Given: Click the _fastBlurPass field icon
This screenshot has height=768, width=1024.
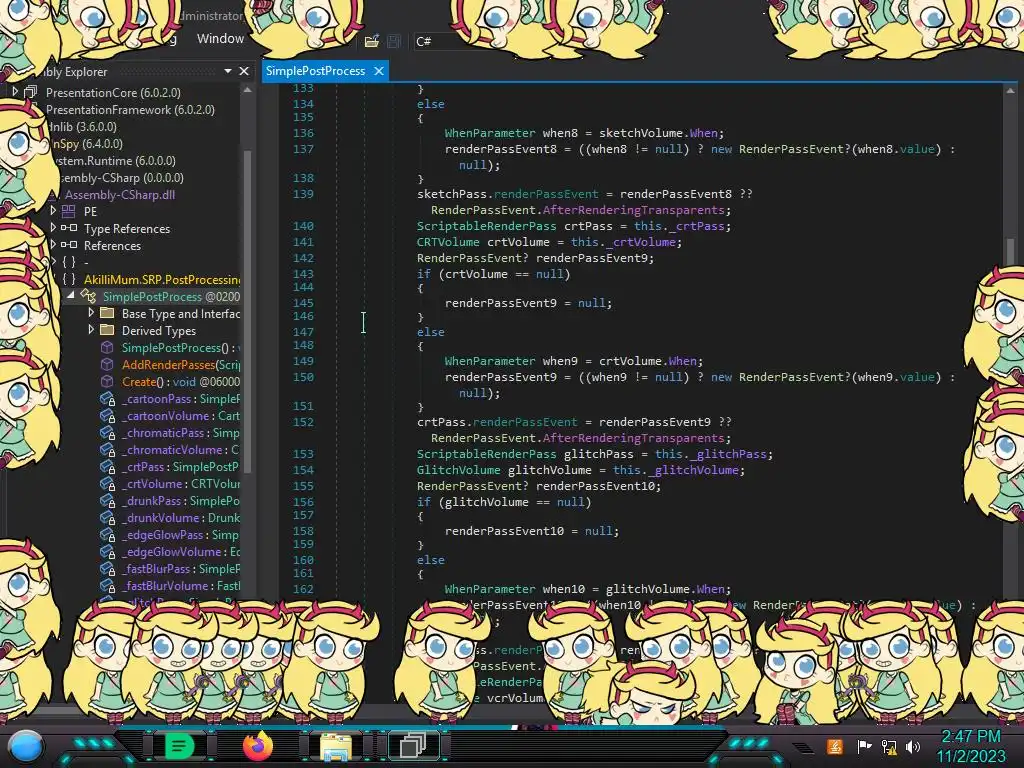Looking at the screenshot, I should 107,568.
